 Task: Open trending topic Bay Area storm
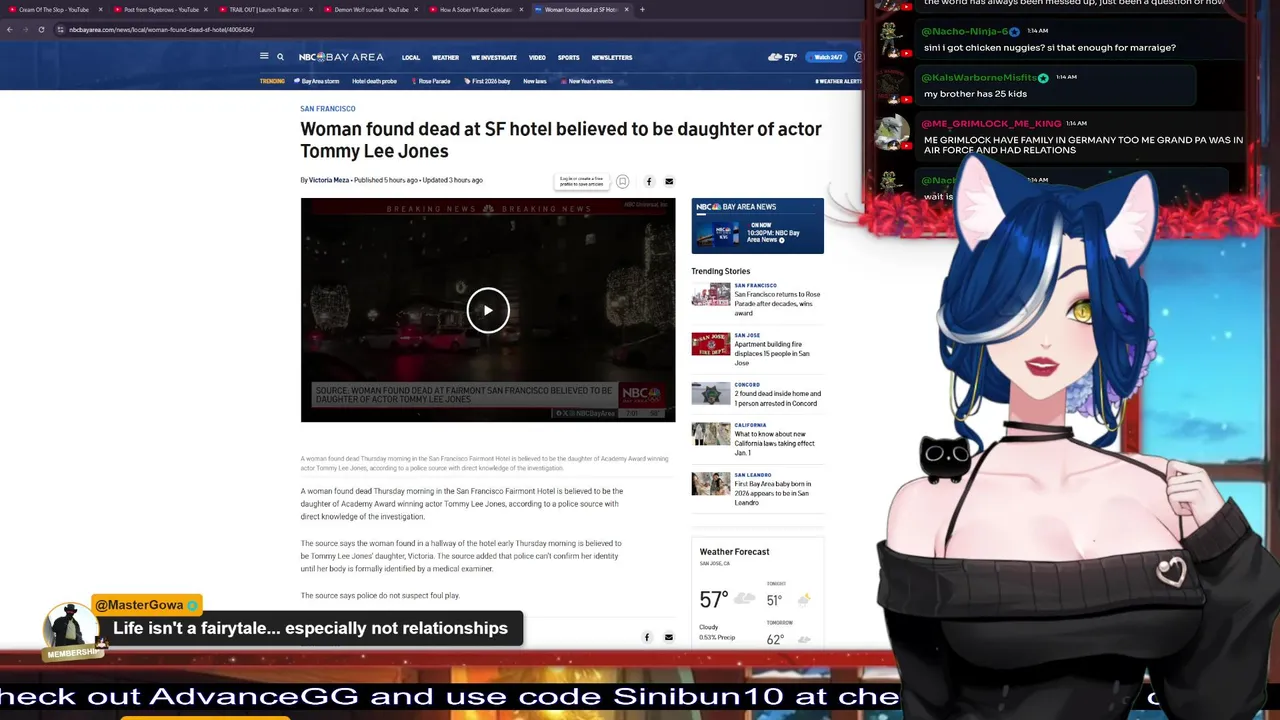point(317,81)
